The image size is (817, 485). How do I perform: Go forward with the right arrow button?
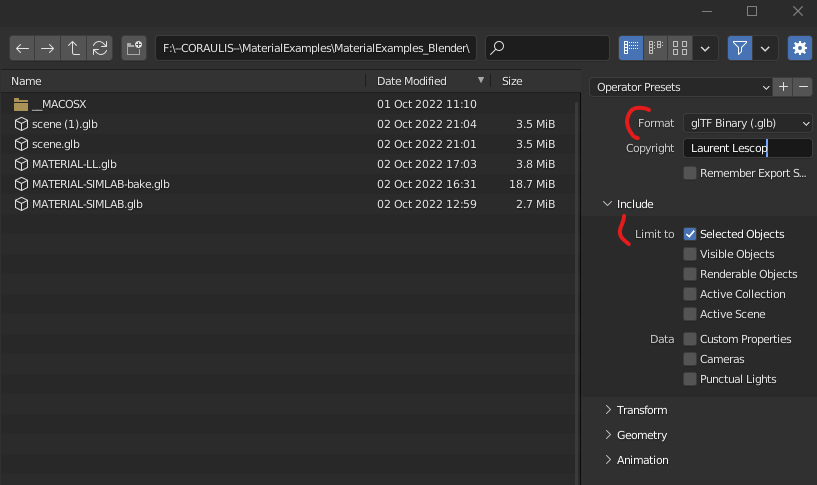coord(48,48)
